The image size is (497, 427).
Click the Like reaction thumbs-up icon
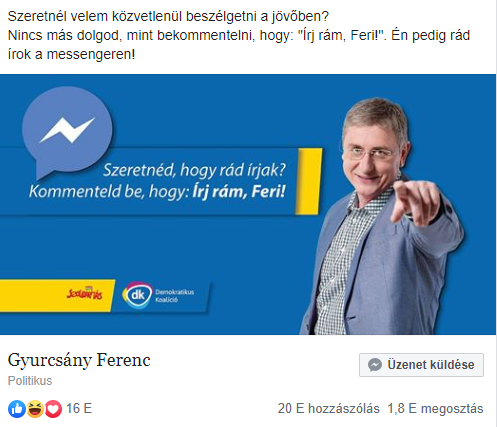tap(17, 409)
